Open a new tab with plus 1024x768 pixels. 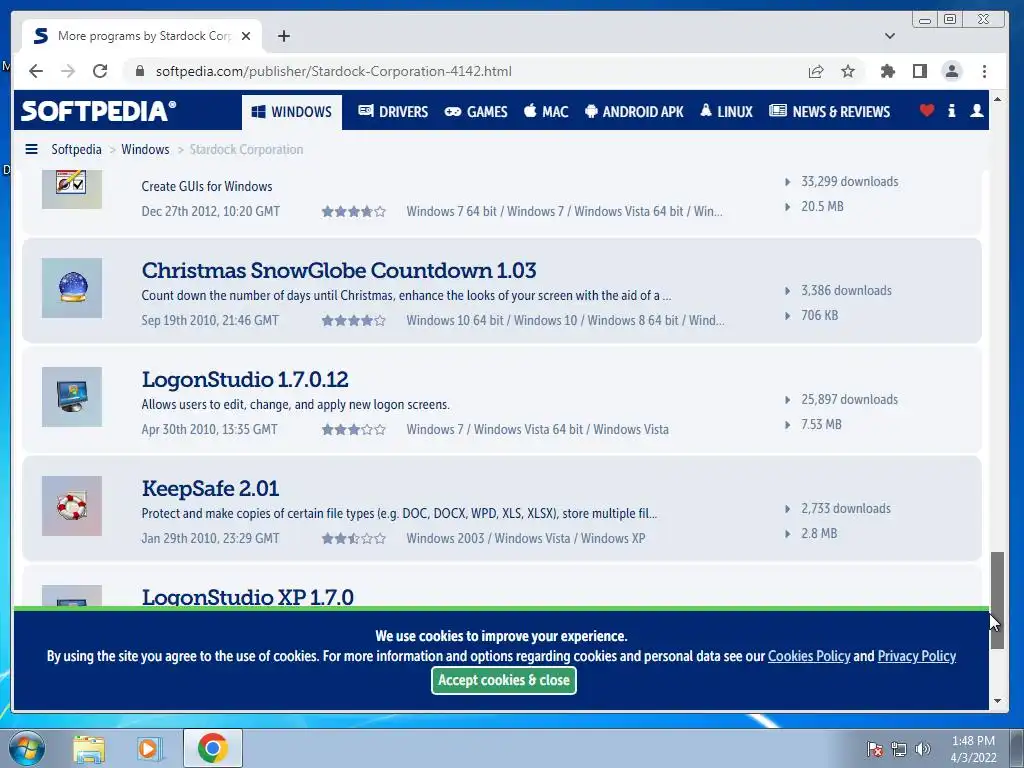(283, 36)
